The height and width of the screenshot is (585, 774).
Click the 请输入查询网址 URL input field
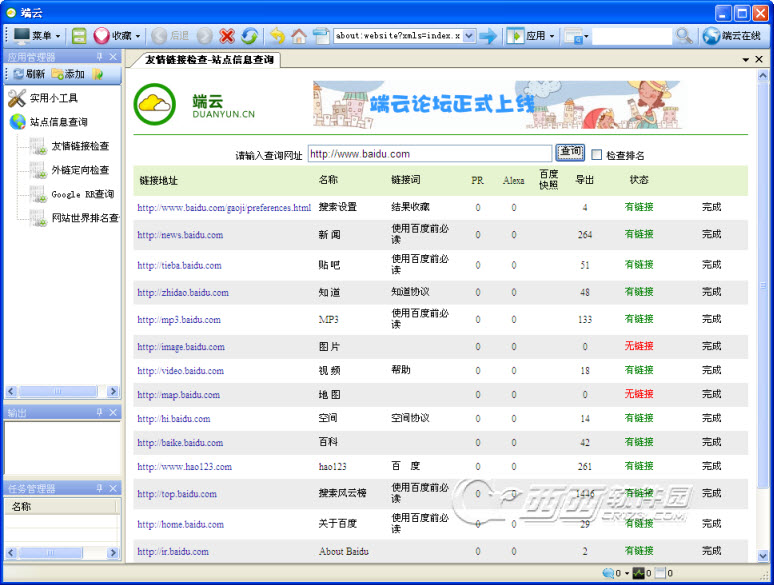(429, 154)
